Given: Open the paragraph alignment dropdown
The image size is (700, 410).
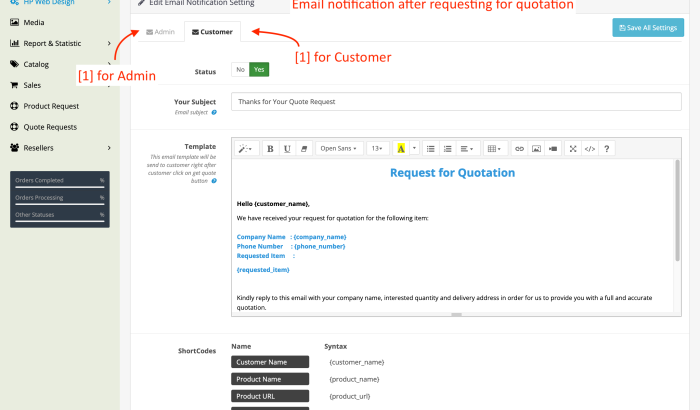Looking at the screenshot, I should pyautogui.click(x=467, y=149).
